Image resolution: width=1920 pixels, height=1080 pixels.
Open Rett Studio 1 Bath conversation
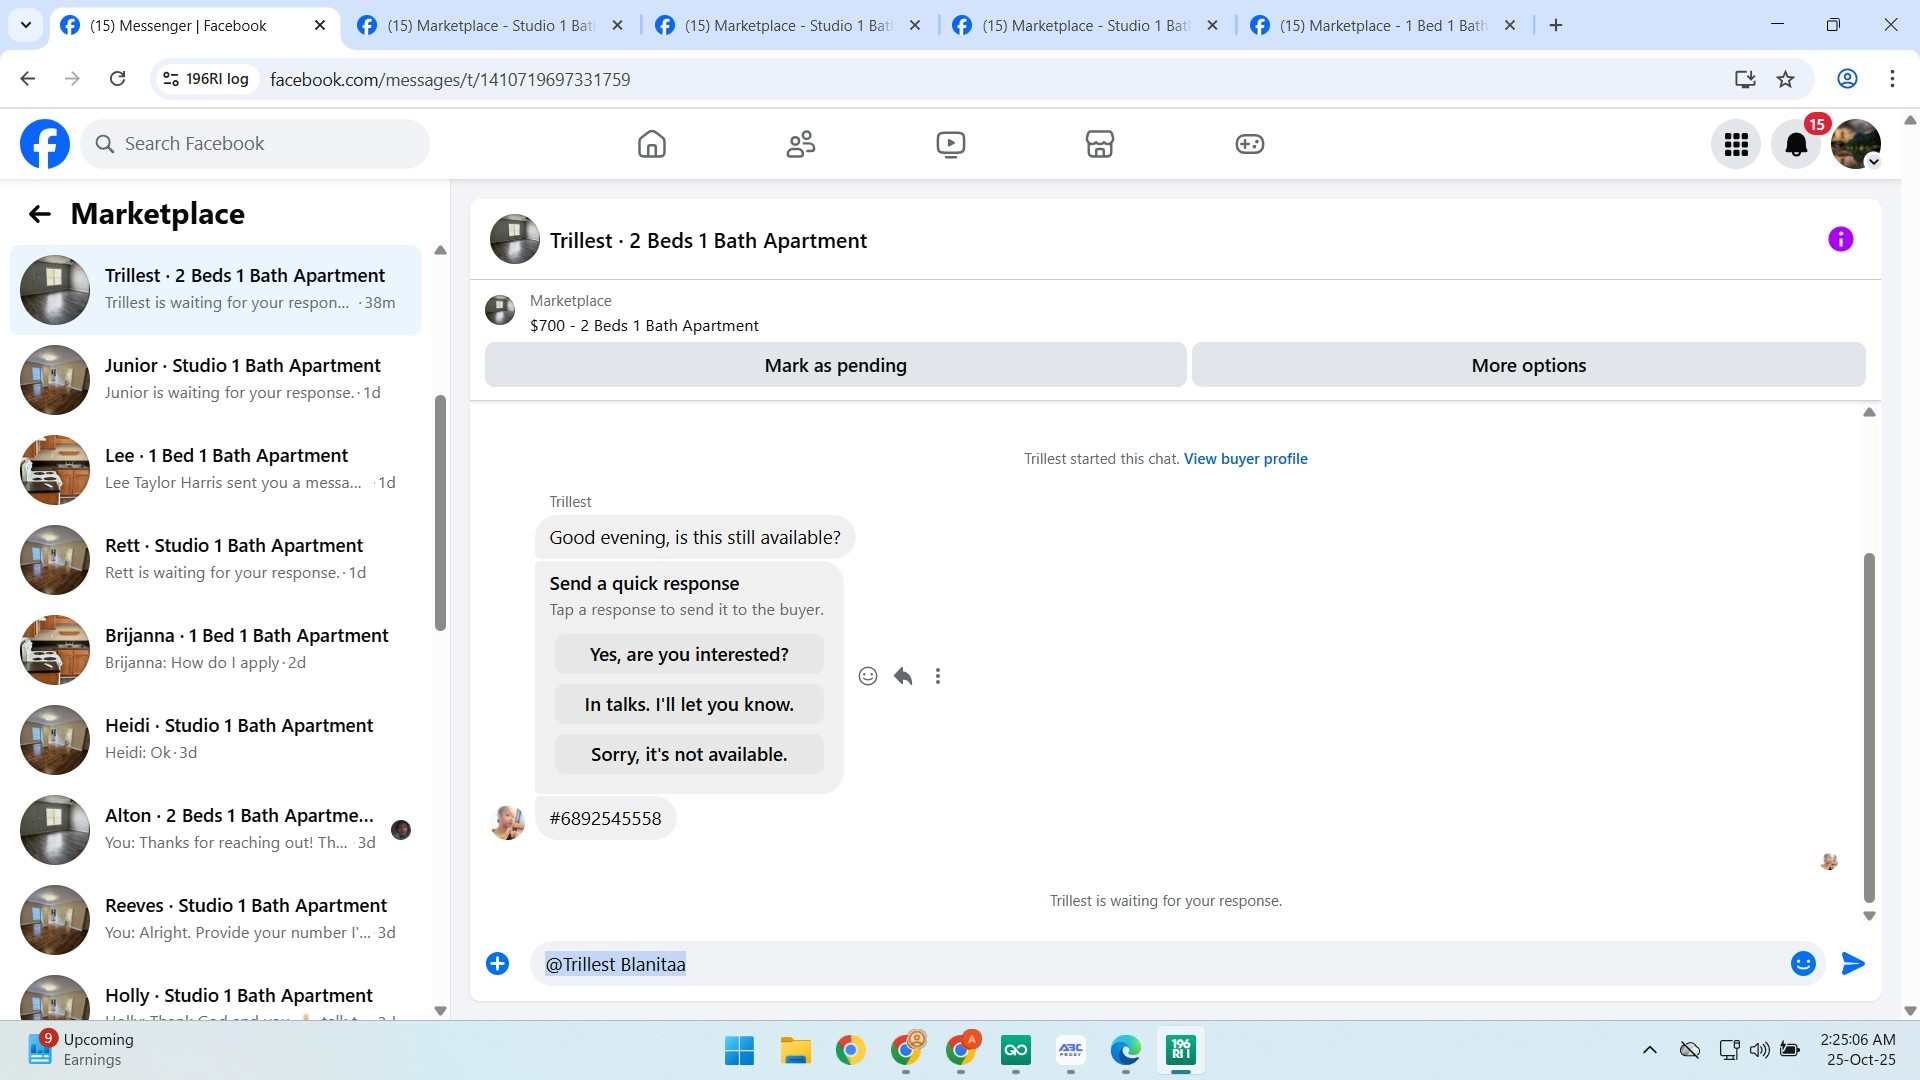click(x=215, y=560)
